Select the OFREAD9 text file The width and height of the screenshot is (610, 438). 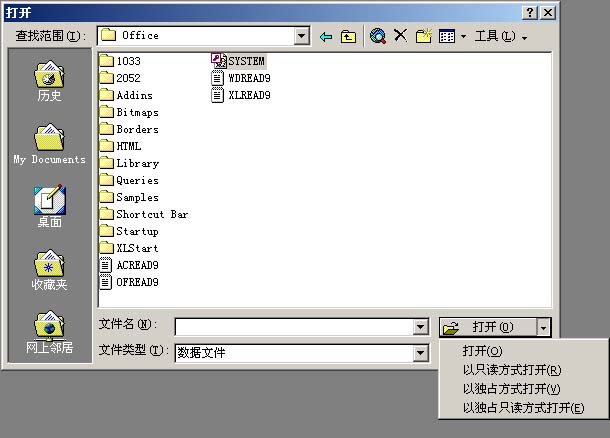pos(129,282)
